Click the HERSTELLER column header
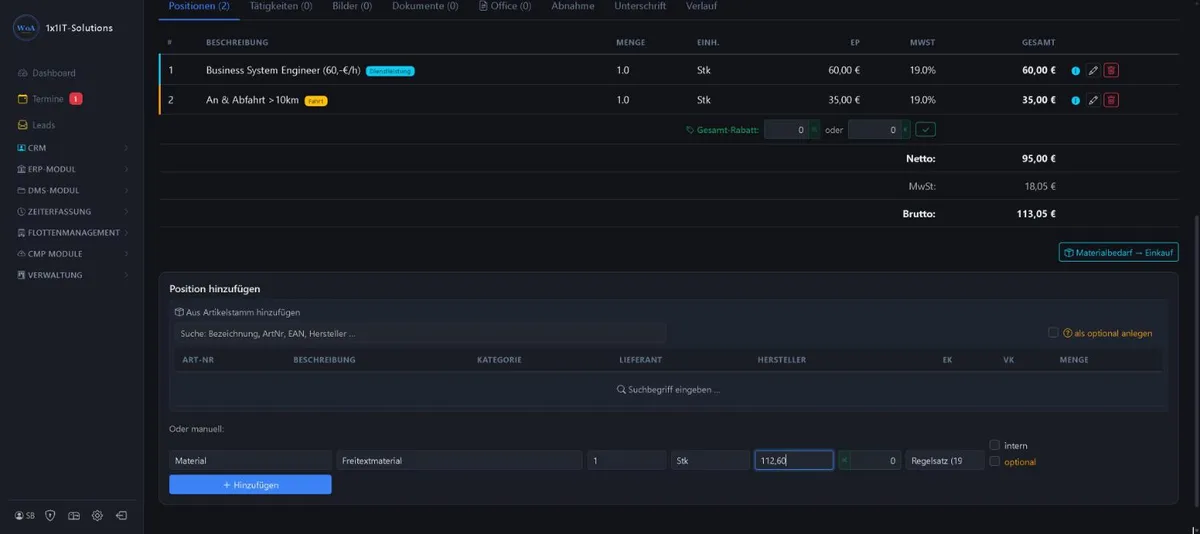The image size is (1200, 534). pos(782,360)
